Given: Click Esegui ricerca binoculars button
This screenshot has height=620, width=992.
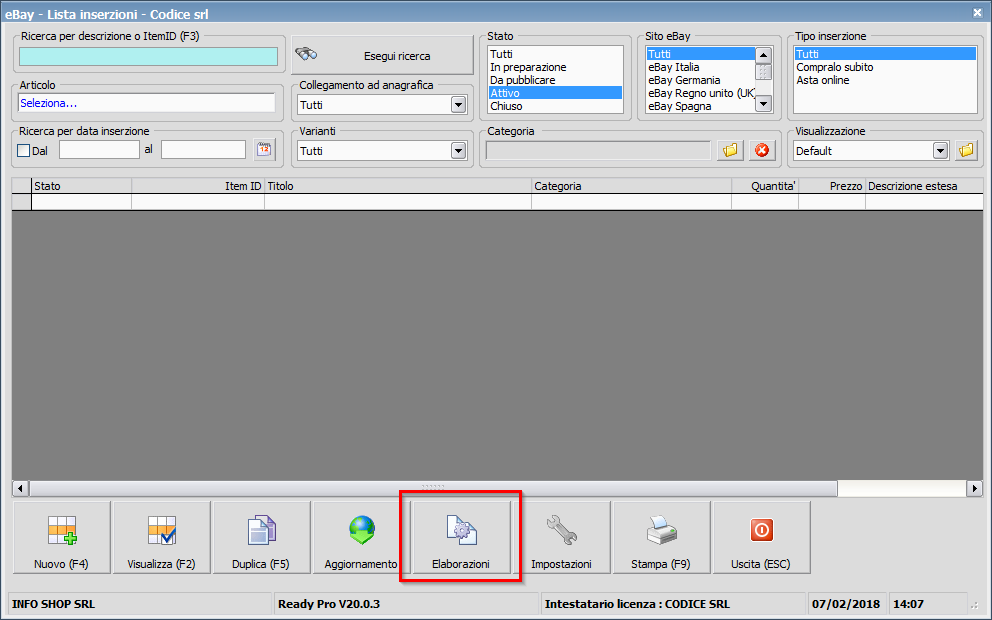Looking at the screenshot, I should pos(382,56).
